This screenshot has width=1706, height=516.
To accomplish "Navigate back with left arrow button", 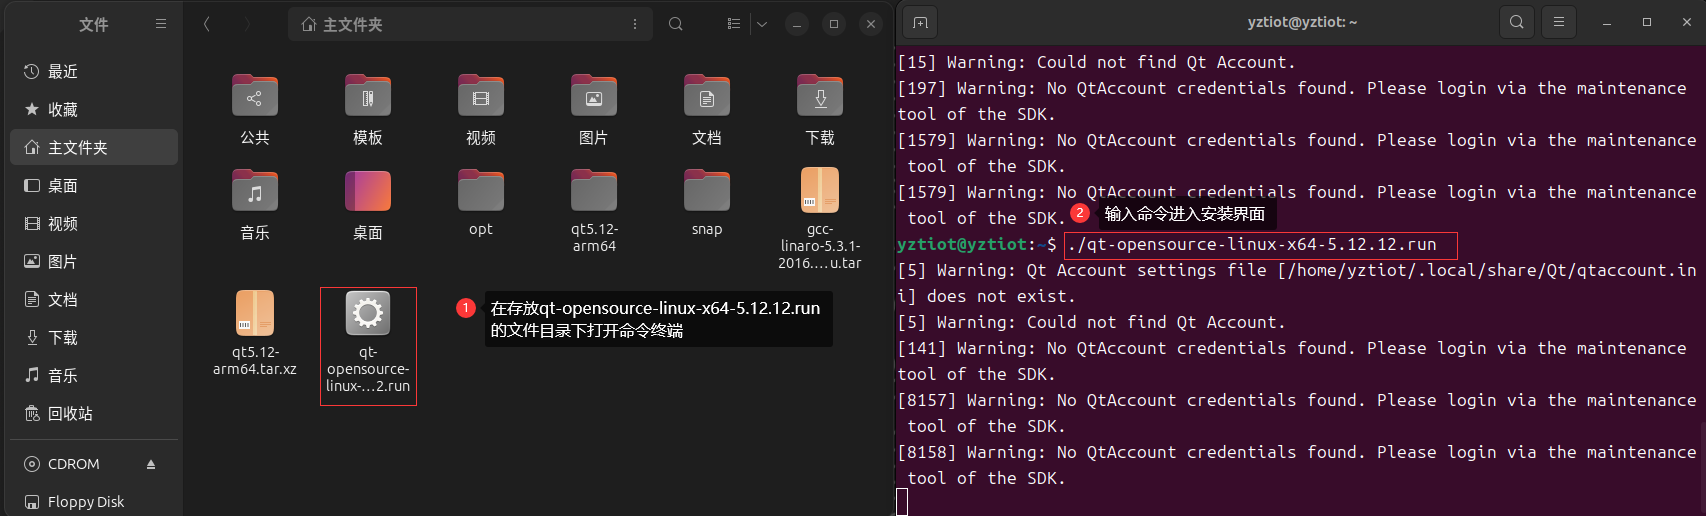I will tap(206, 24).
